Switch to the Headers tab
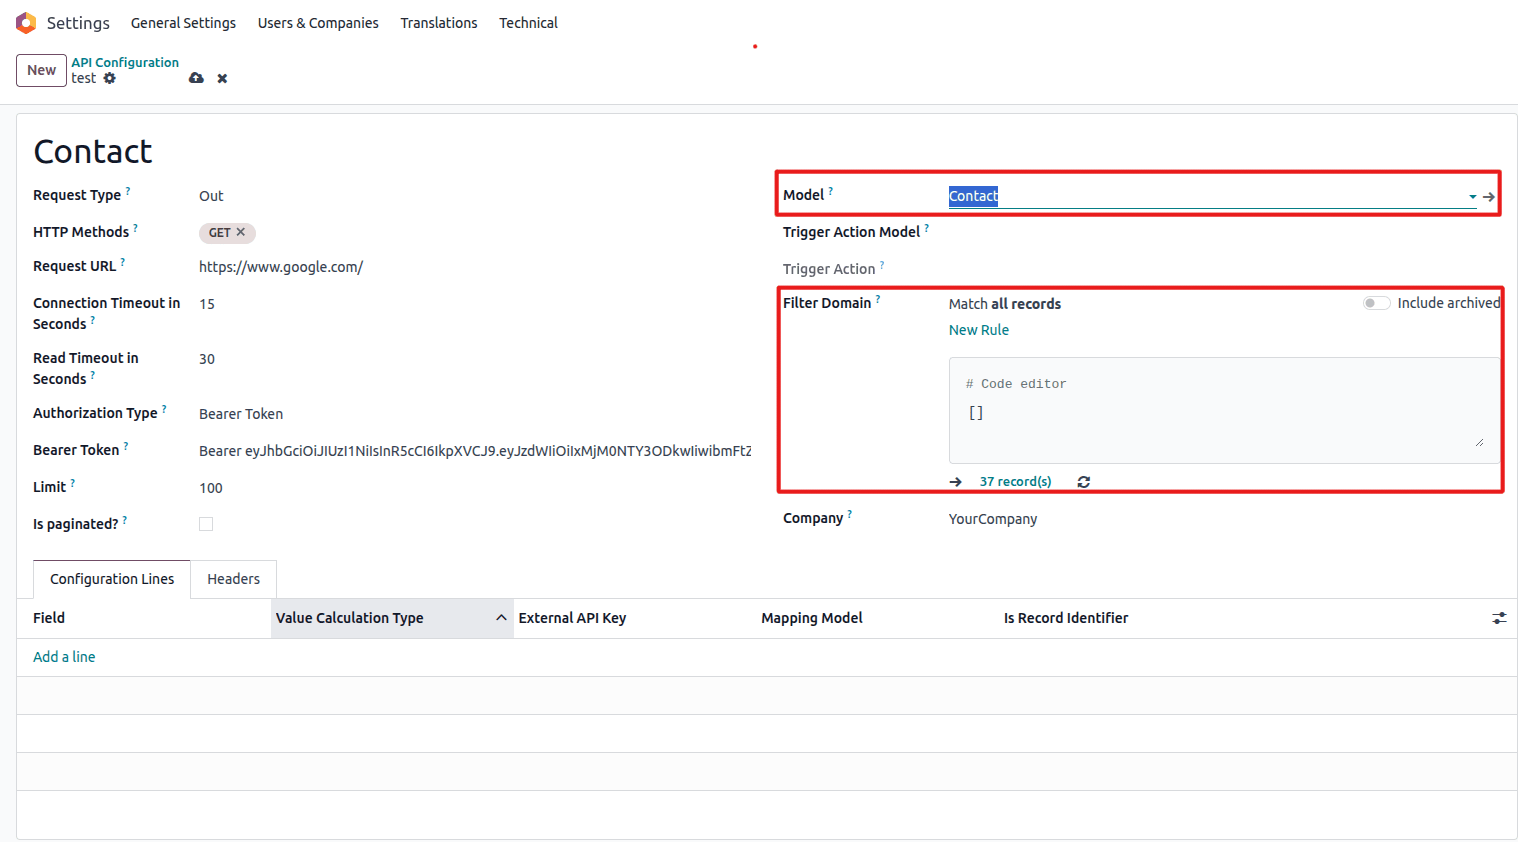The height and width of the screenshot is (842, 1518). tap(233, 579)
